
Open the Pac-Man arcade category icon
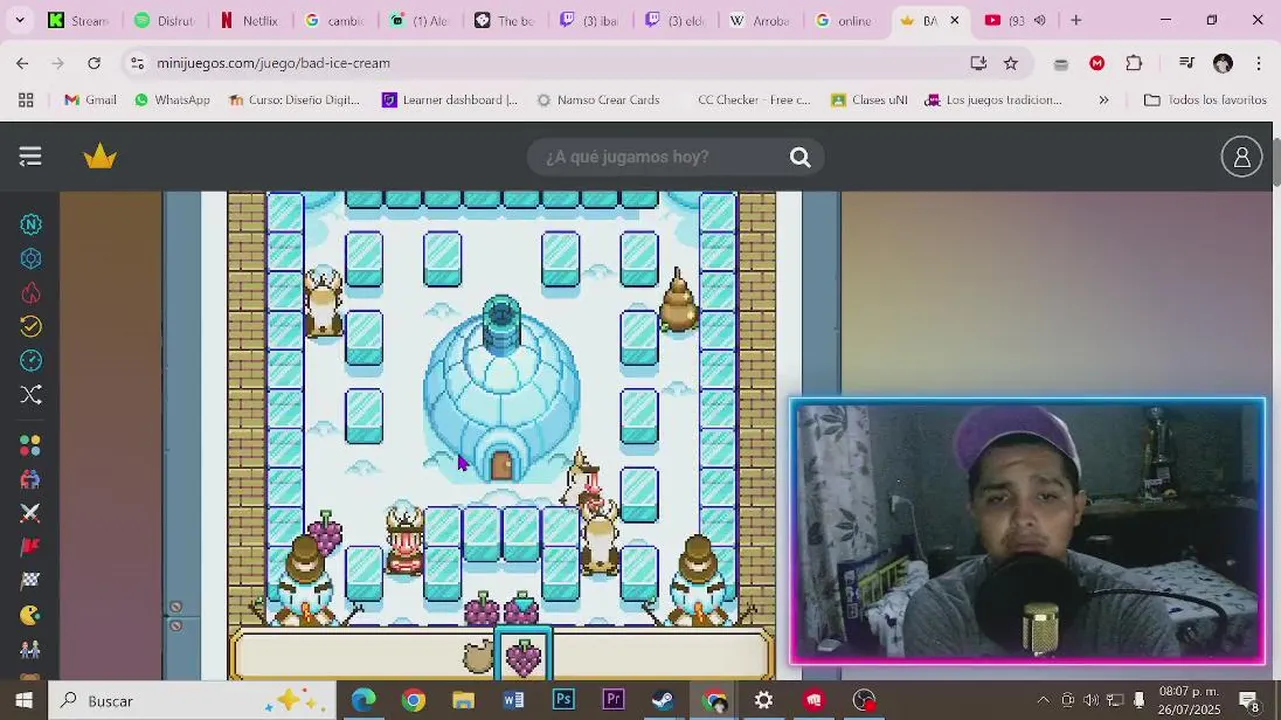point(31,615)
